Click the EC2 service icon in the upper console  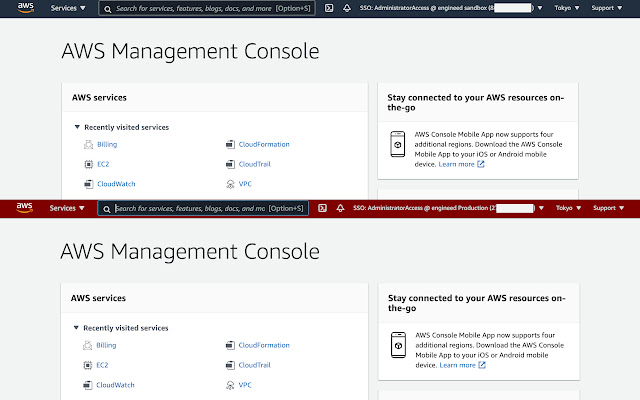(x=89, y=164)
